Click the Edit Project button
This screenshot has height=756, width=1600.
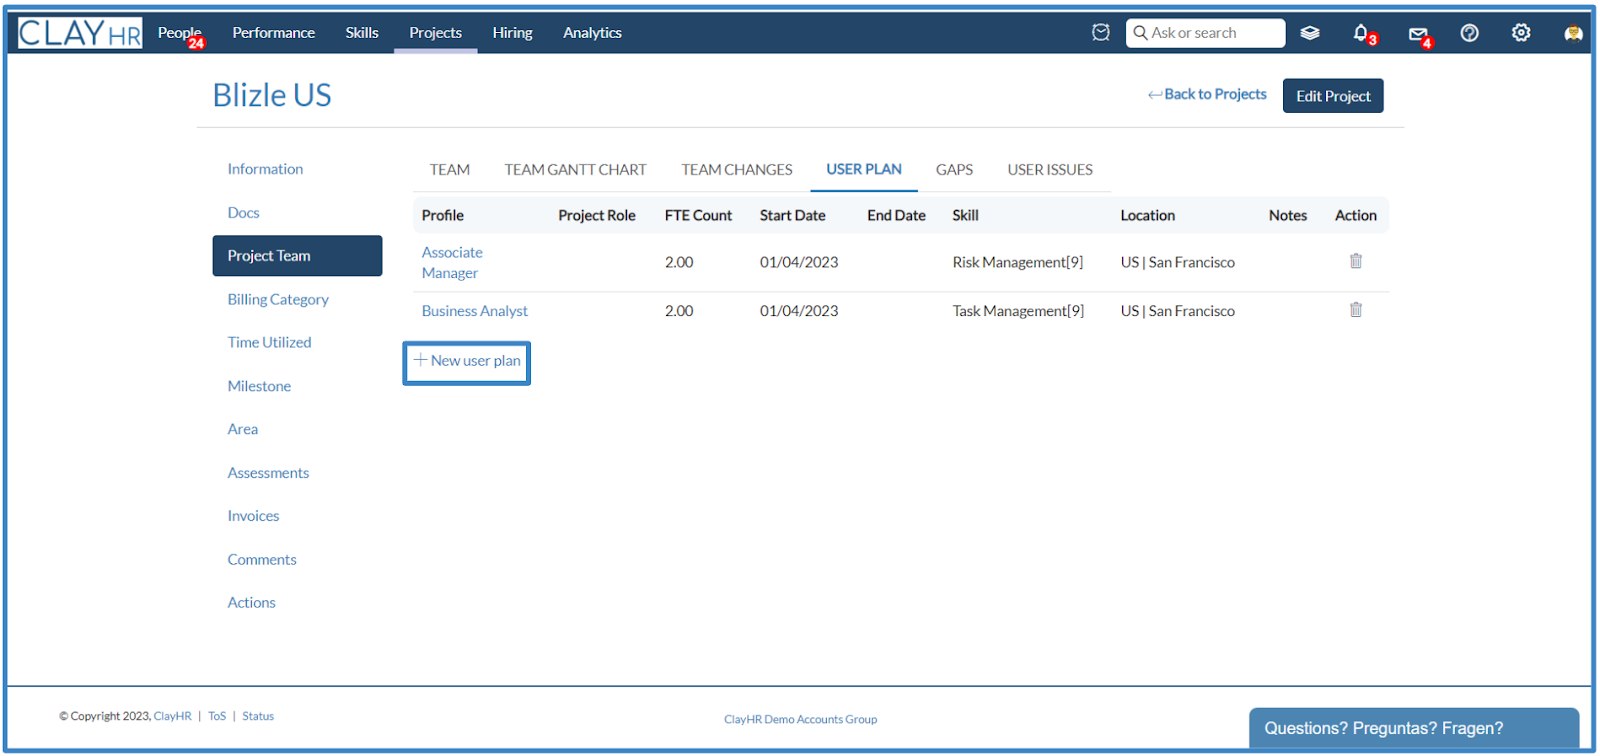click(x=1333, y=96)
